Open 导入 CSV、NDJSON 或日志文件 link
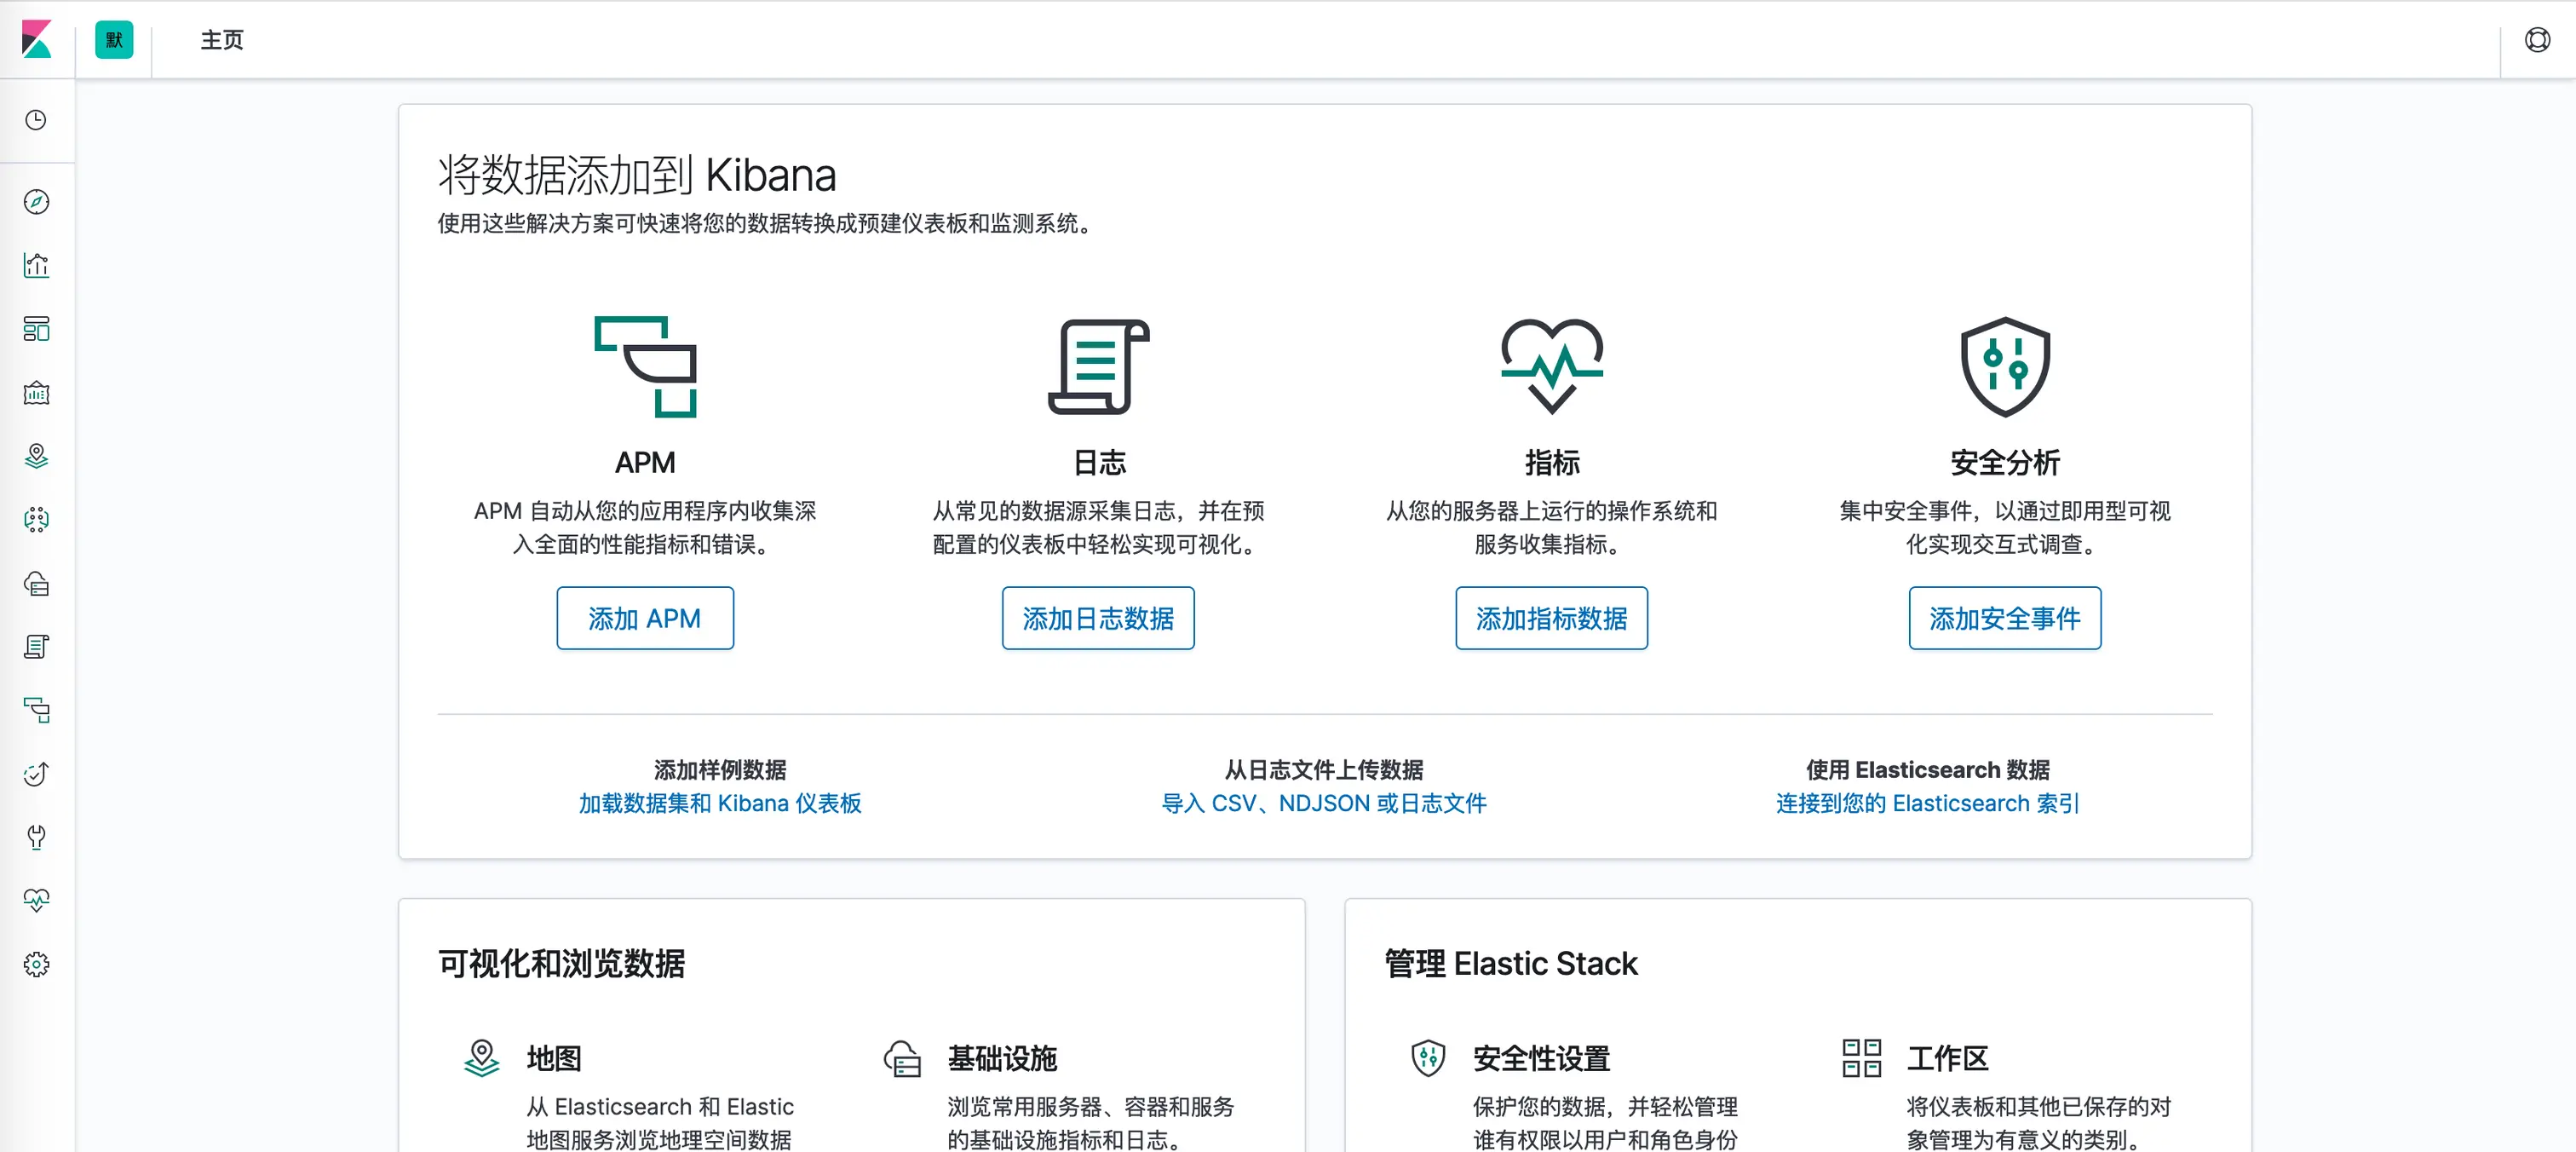2576x1152 pixels. (1324, 803)
